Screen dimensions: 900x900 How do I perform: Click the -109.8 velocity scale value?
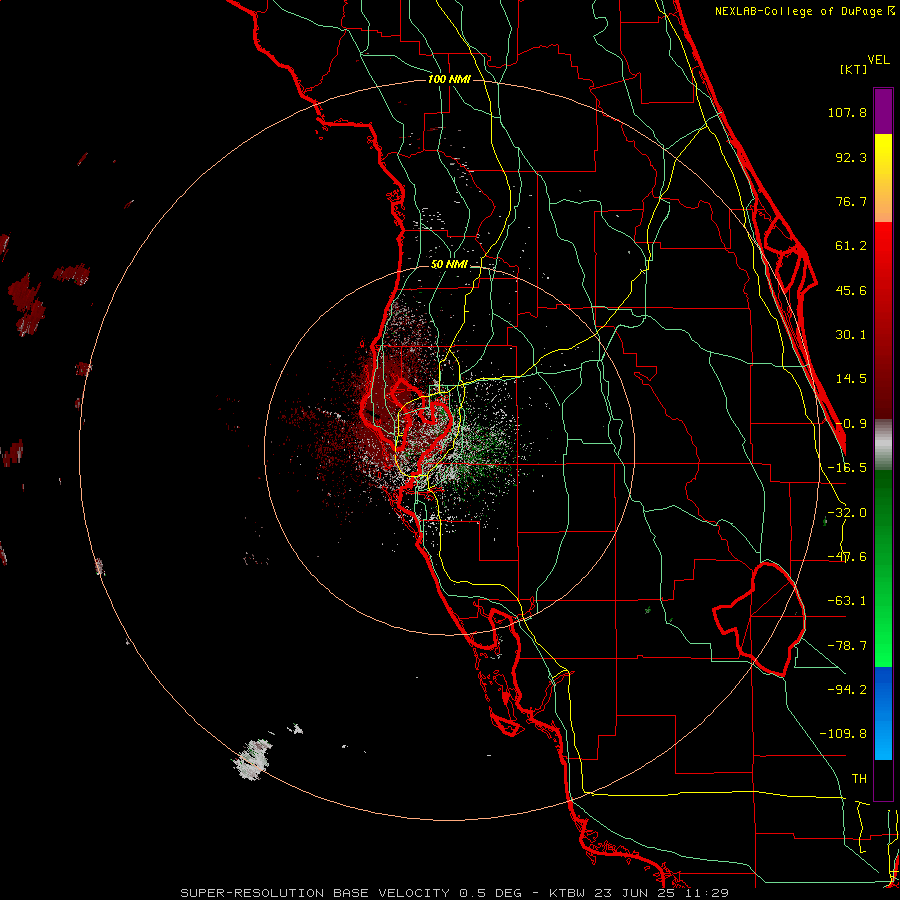843,734
